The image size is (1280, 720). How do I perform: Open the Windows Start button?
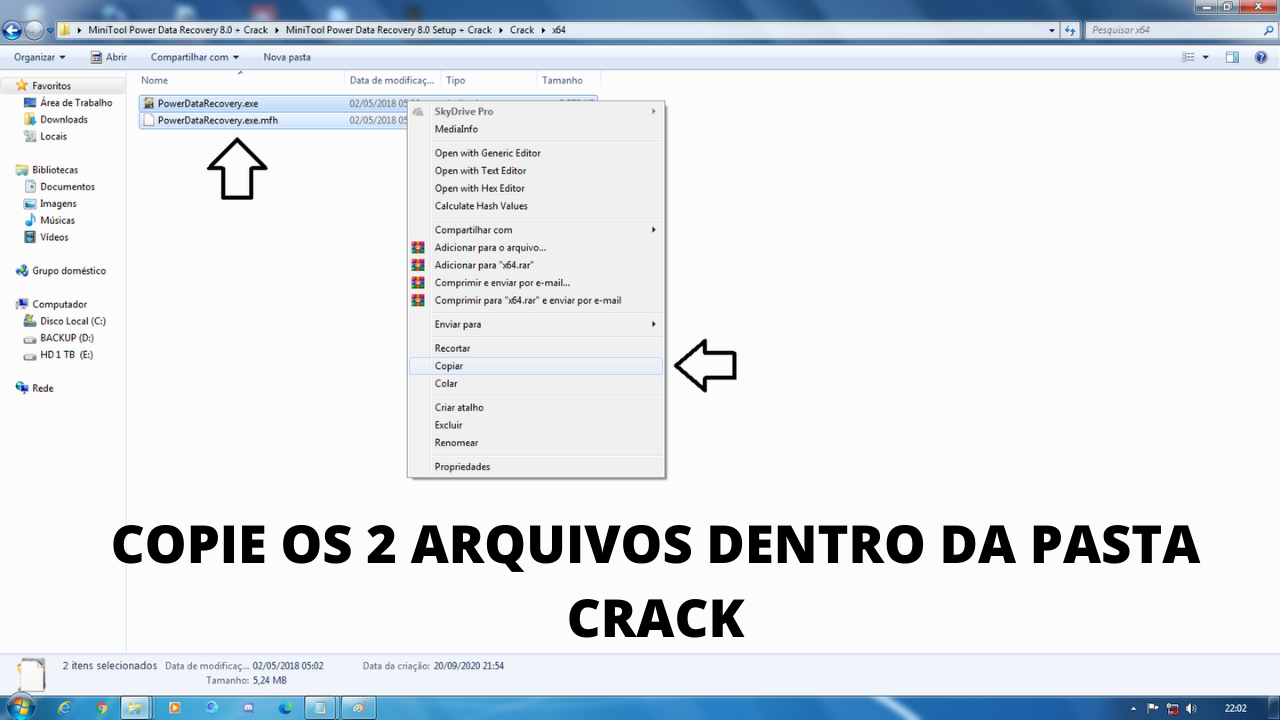coord(21,707)
